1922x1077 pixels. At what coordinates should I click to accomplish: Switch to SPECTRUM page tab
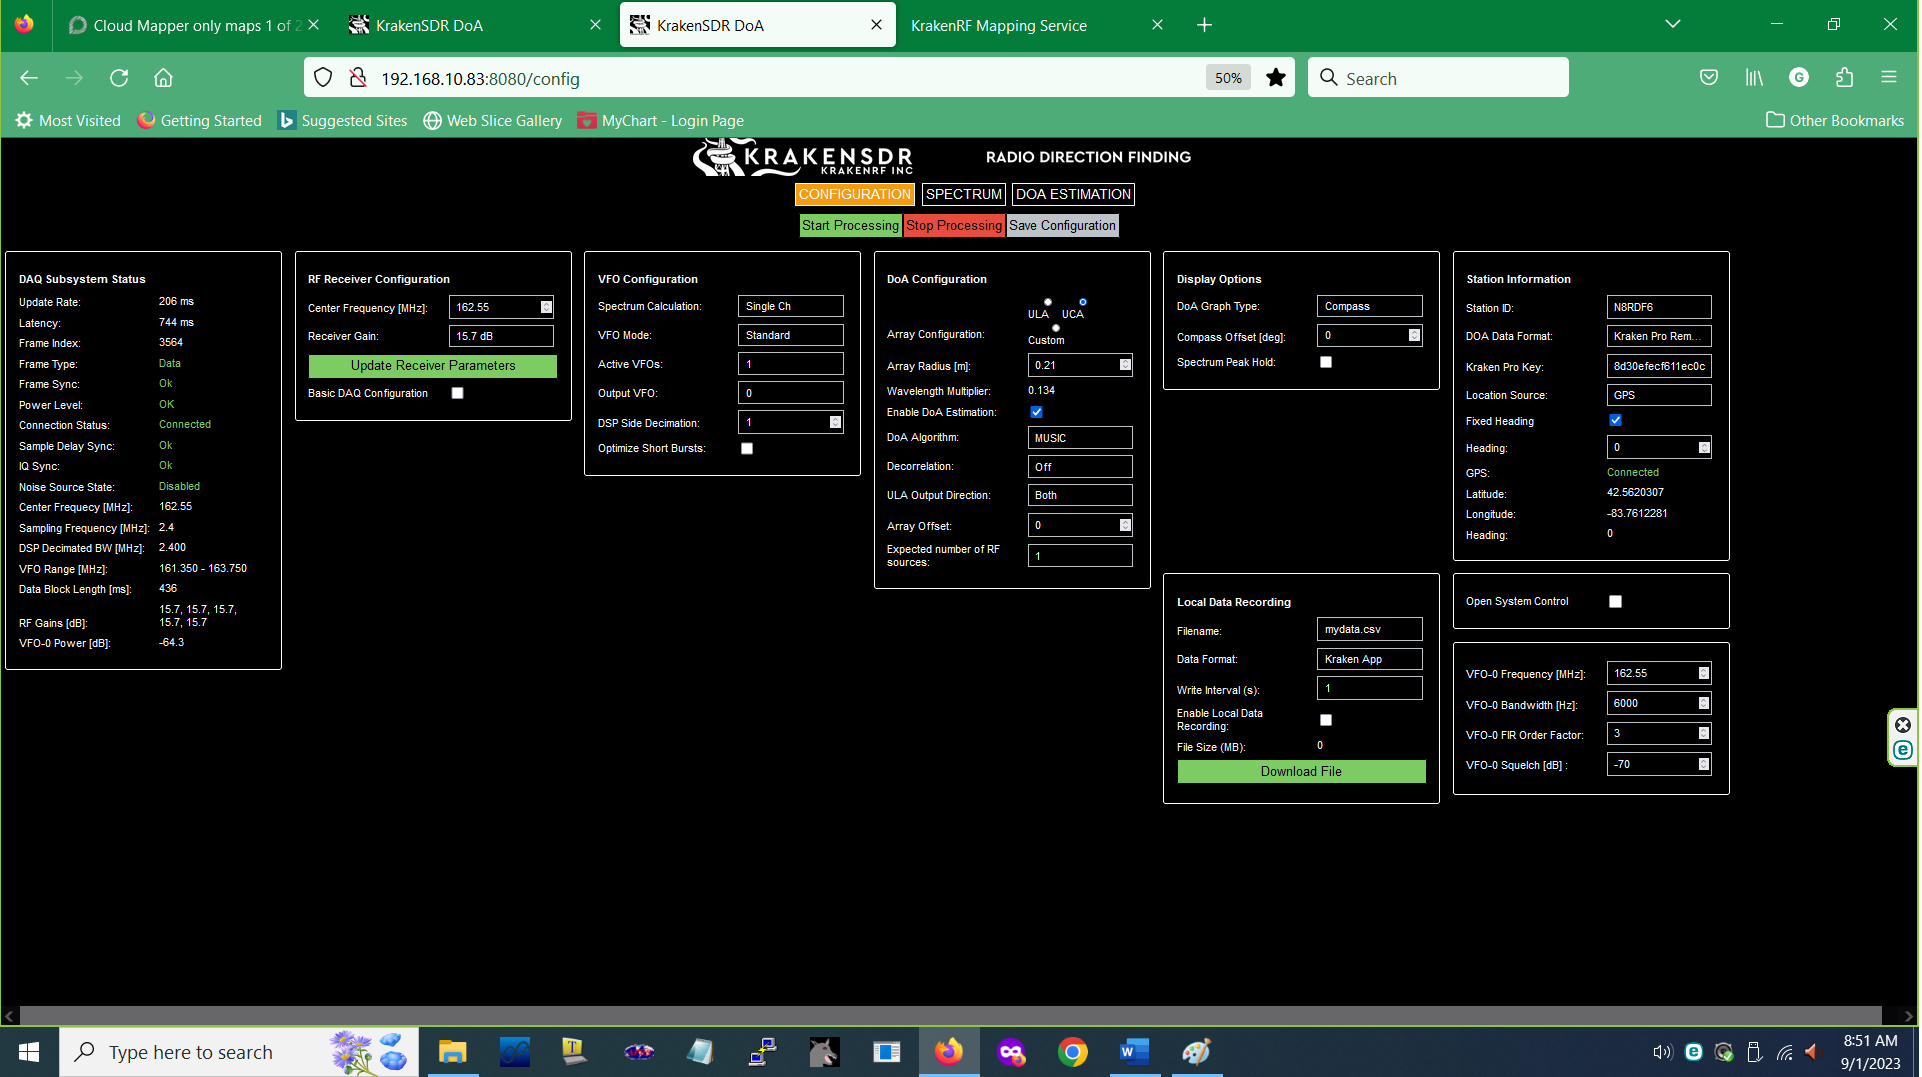pyautogui.click(x=964, y=194)
